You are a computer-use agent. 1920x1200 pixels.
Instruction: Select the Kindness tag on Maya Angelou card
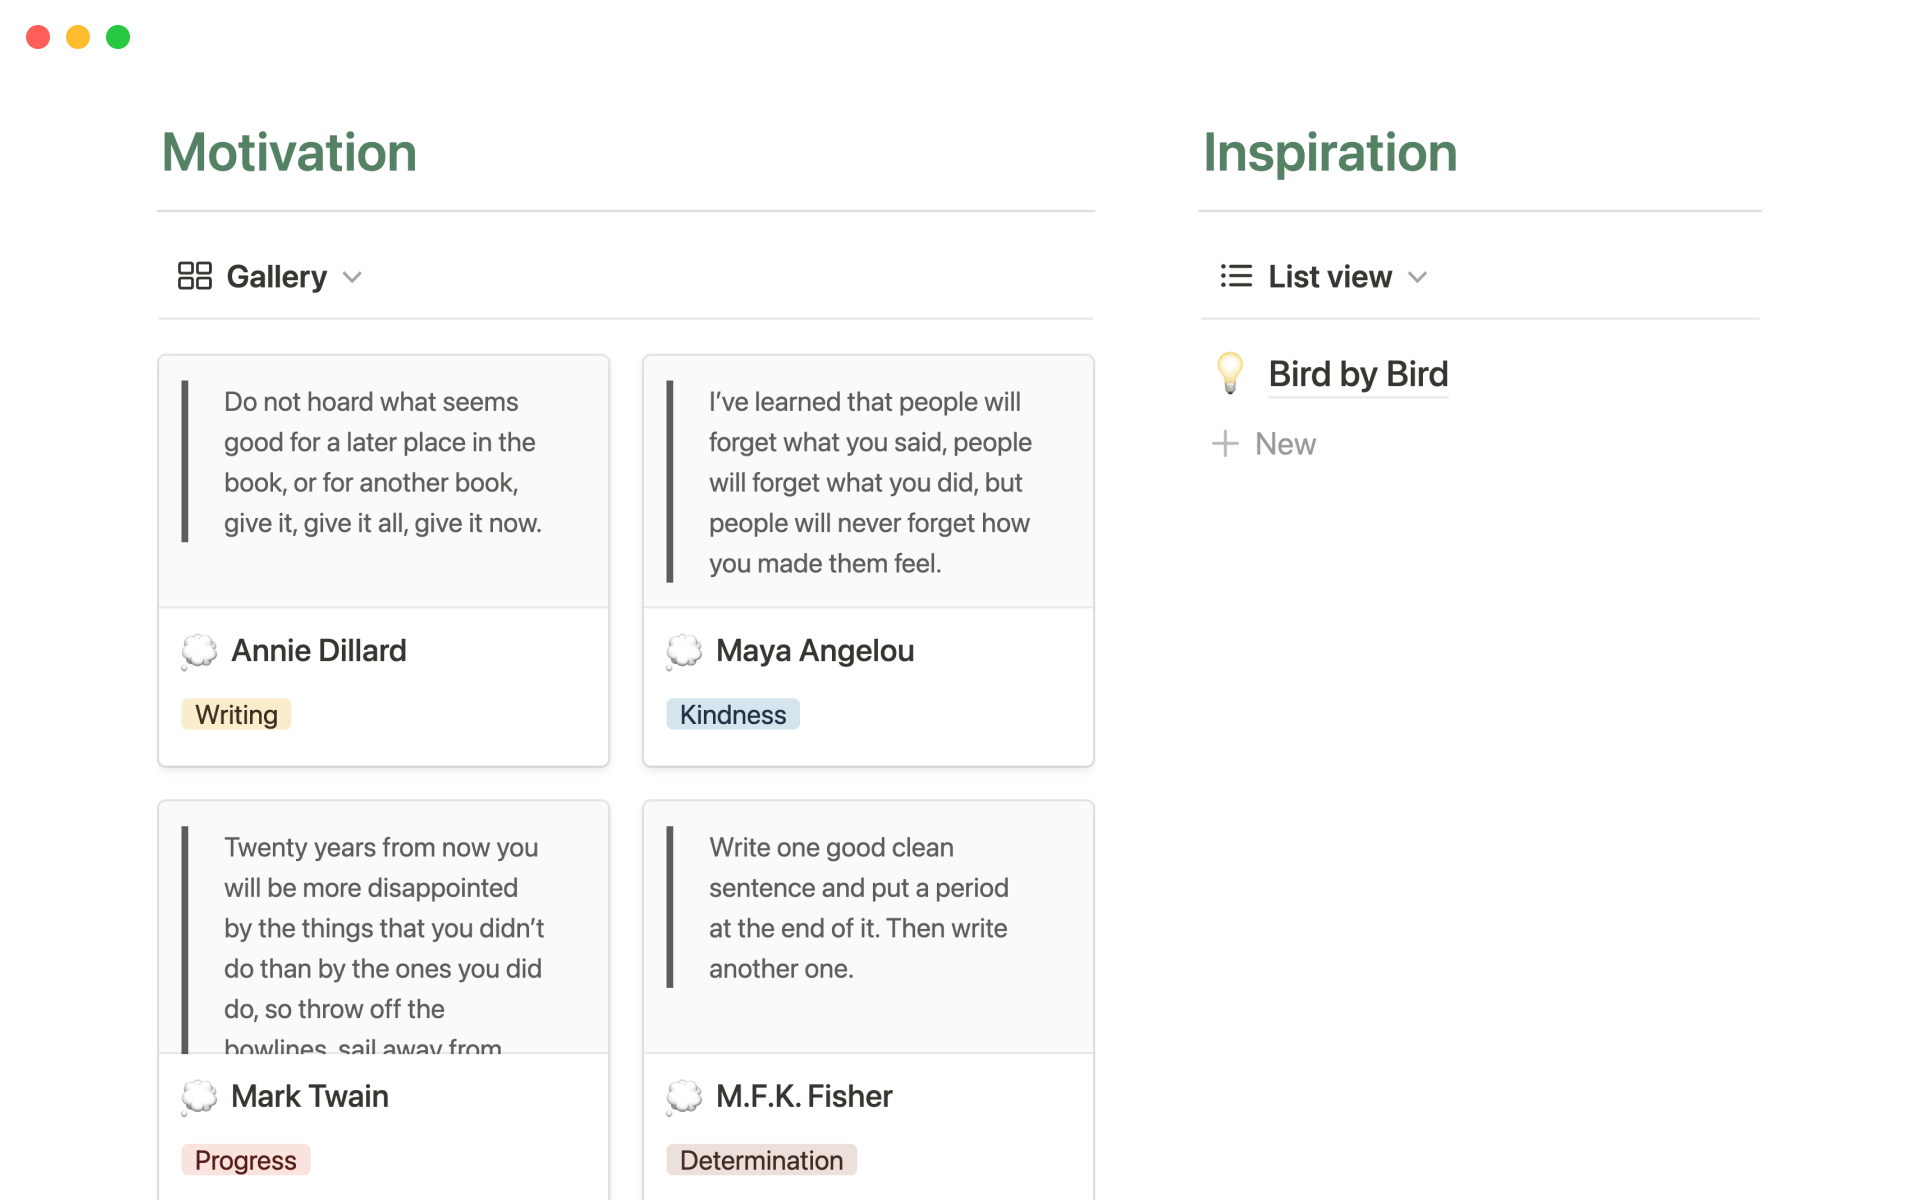tap(733, 715)
